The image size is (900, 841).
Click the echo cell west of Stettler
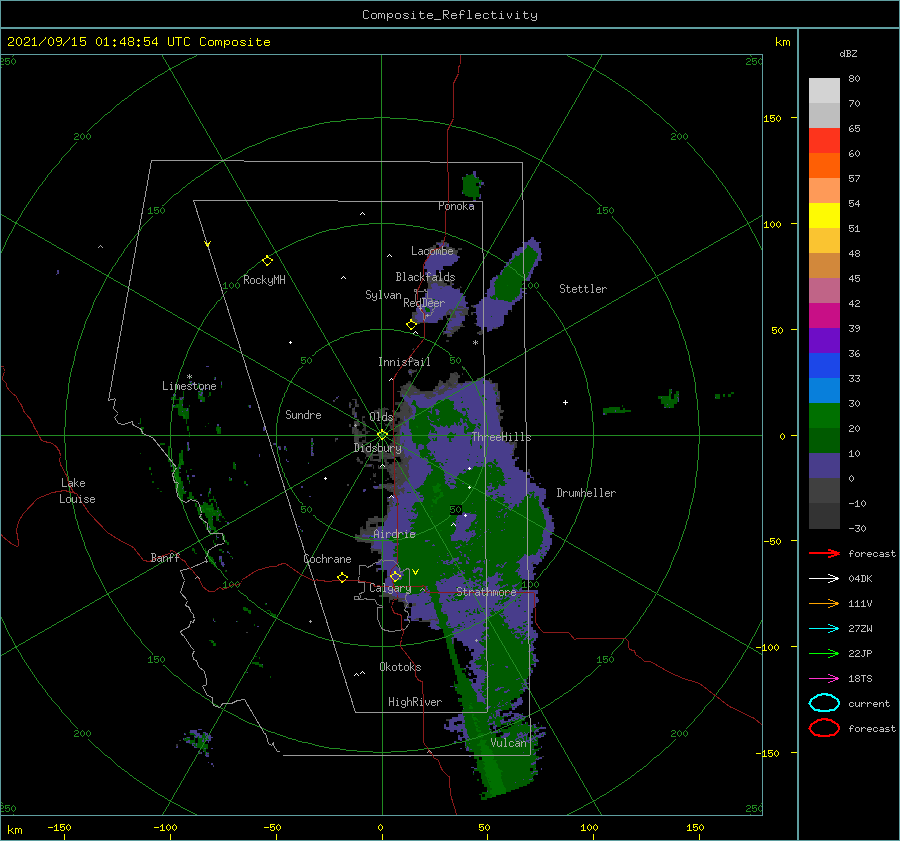[x=508, y=284]
